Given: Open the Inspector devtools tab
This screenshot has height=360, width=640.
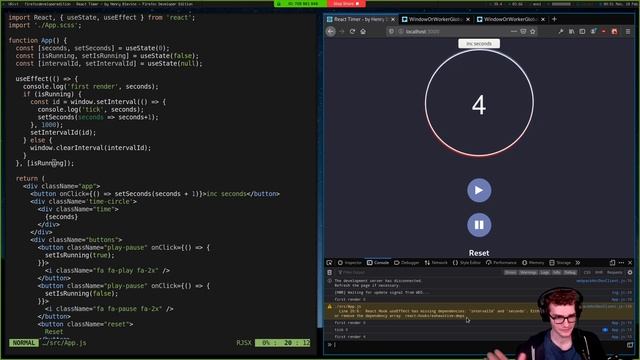Looking at the screenshot, I should point(350,262).
